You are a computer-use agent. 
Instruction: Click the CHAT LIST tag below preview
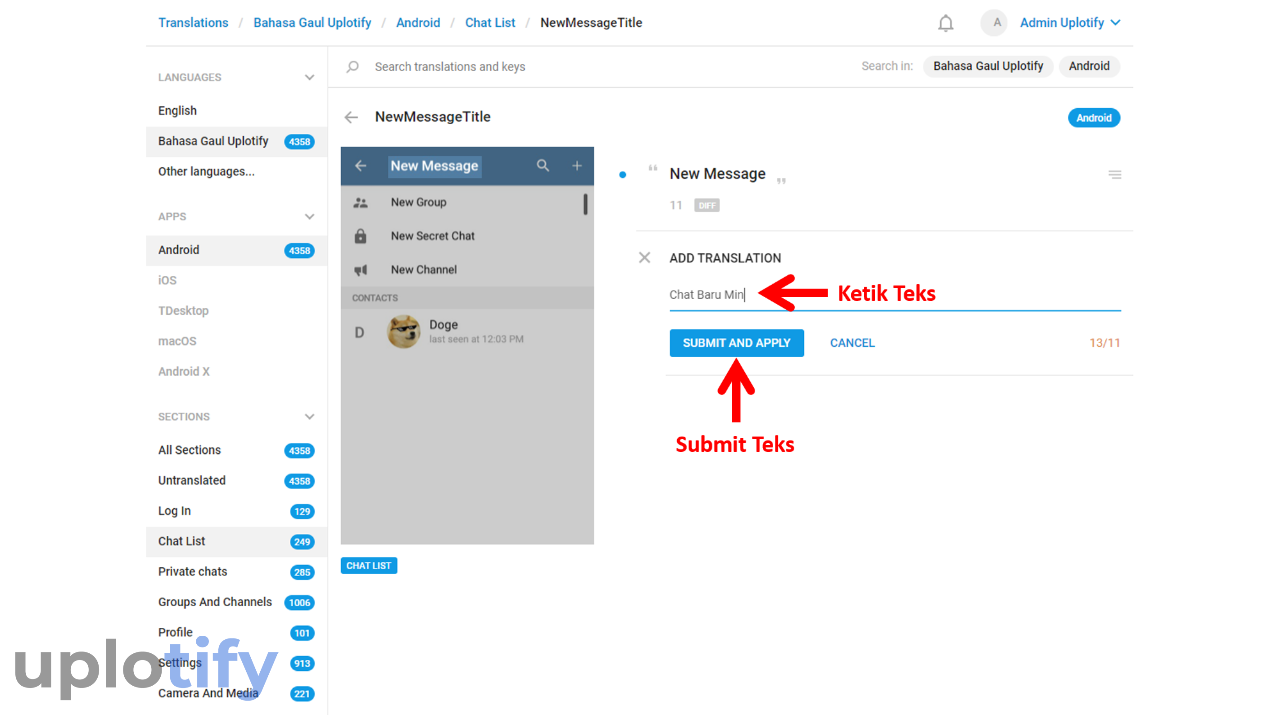coord(369,566)
